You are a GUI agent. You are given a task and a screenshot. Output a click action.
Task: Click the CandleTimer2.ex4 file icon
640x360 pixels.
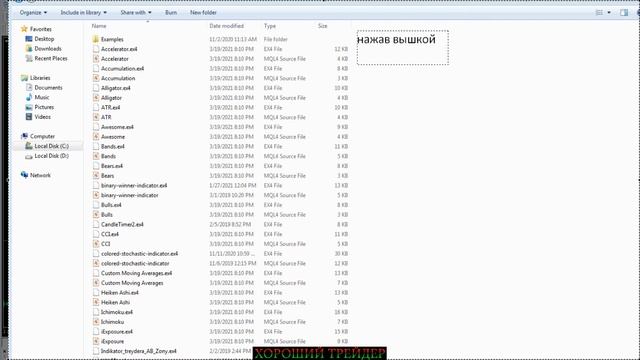(x=96, y=224)
